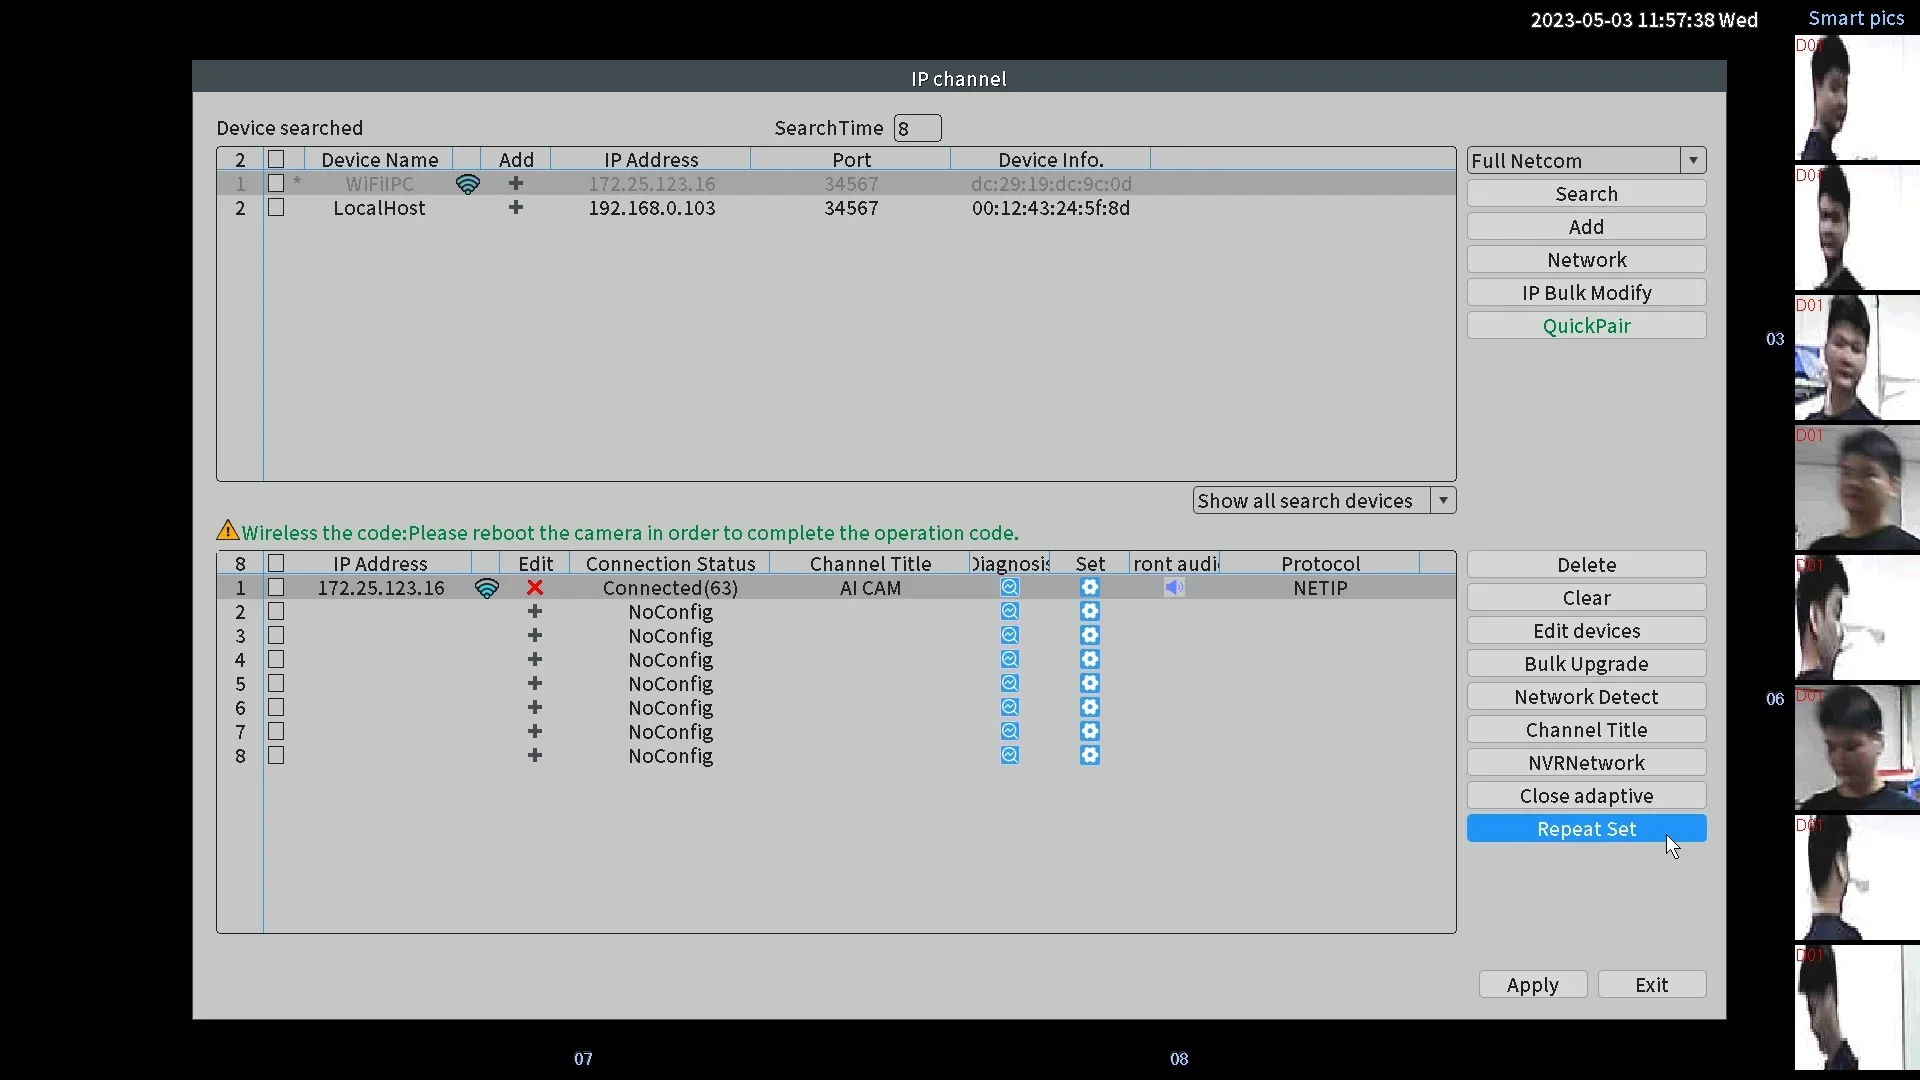Click the plus Edit icon on channel 7
The height and width of the screenshot is (1080, 1920).
tap(535, 732)
